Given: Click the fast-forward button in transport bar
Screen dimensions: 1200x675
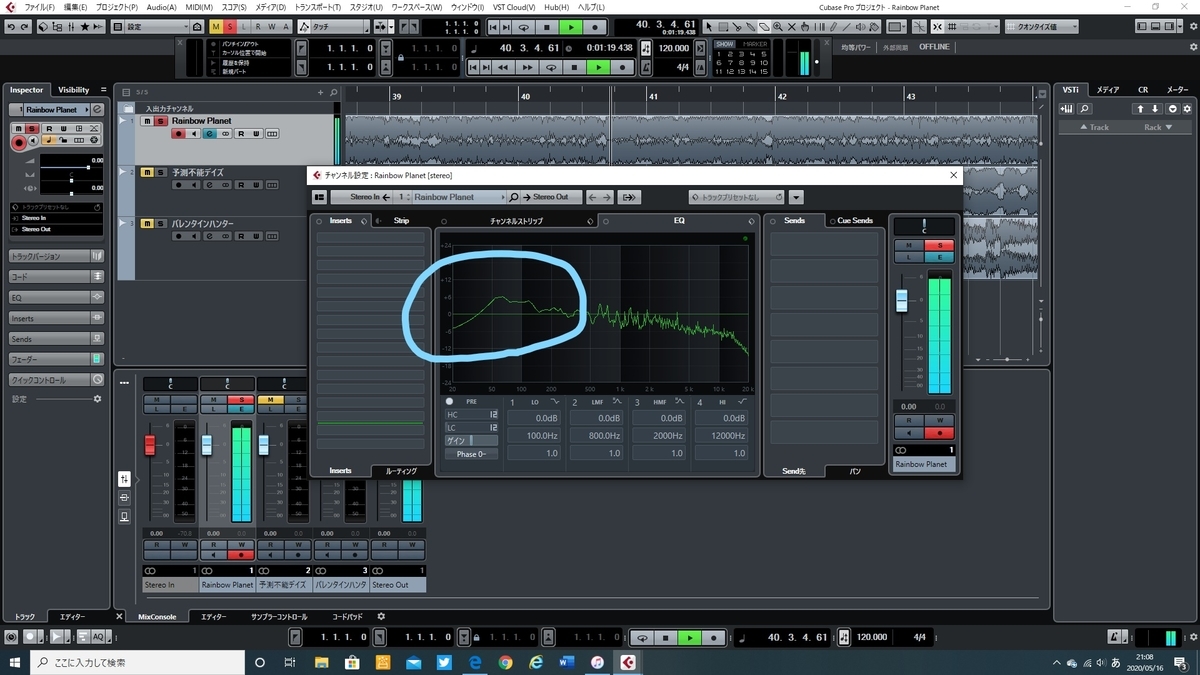Looking at the screenshot, I should point(525,67).
